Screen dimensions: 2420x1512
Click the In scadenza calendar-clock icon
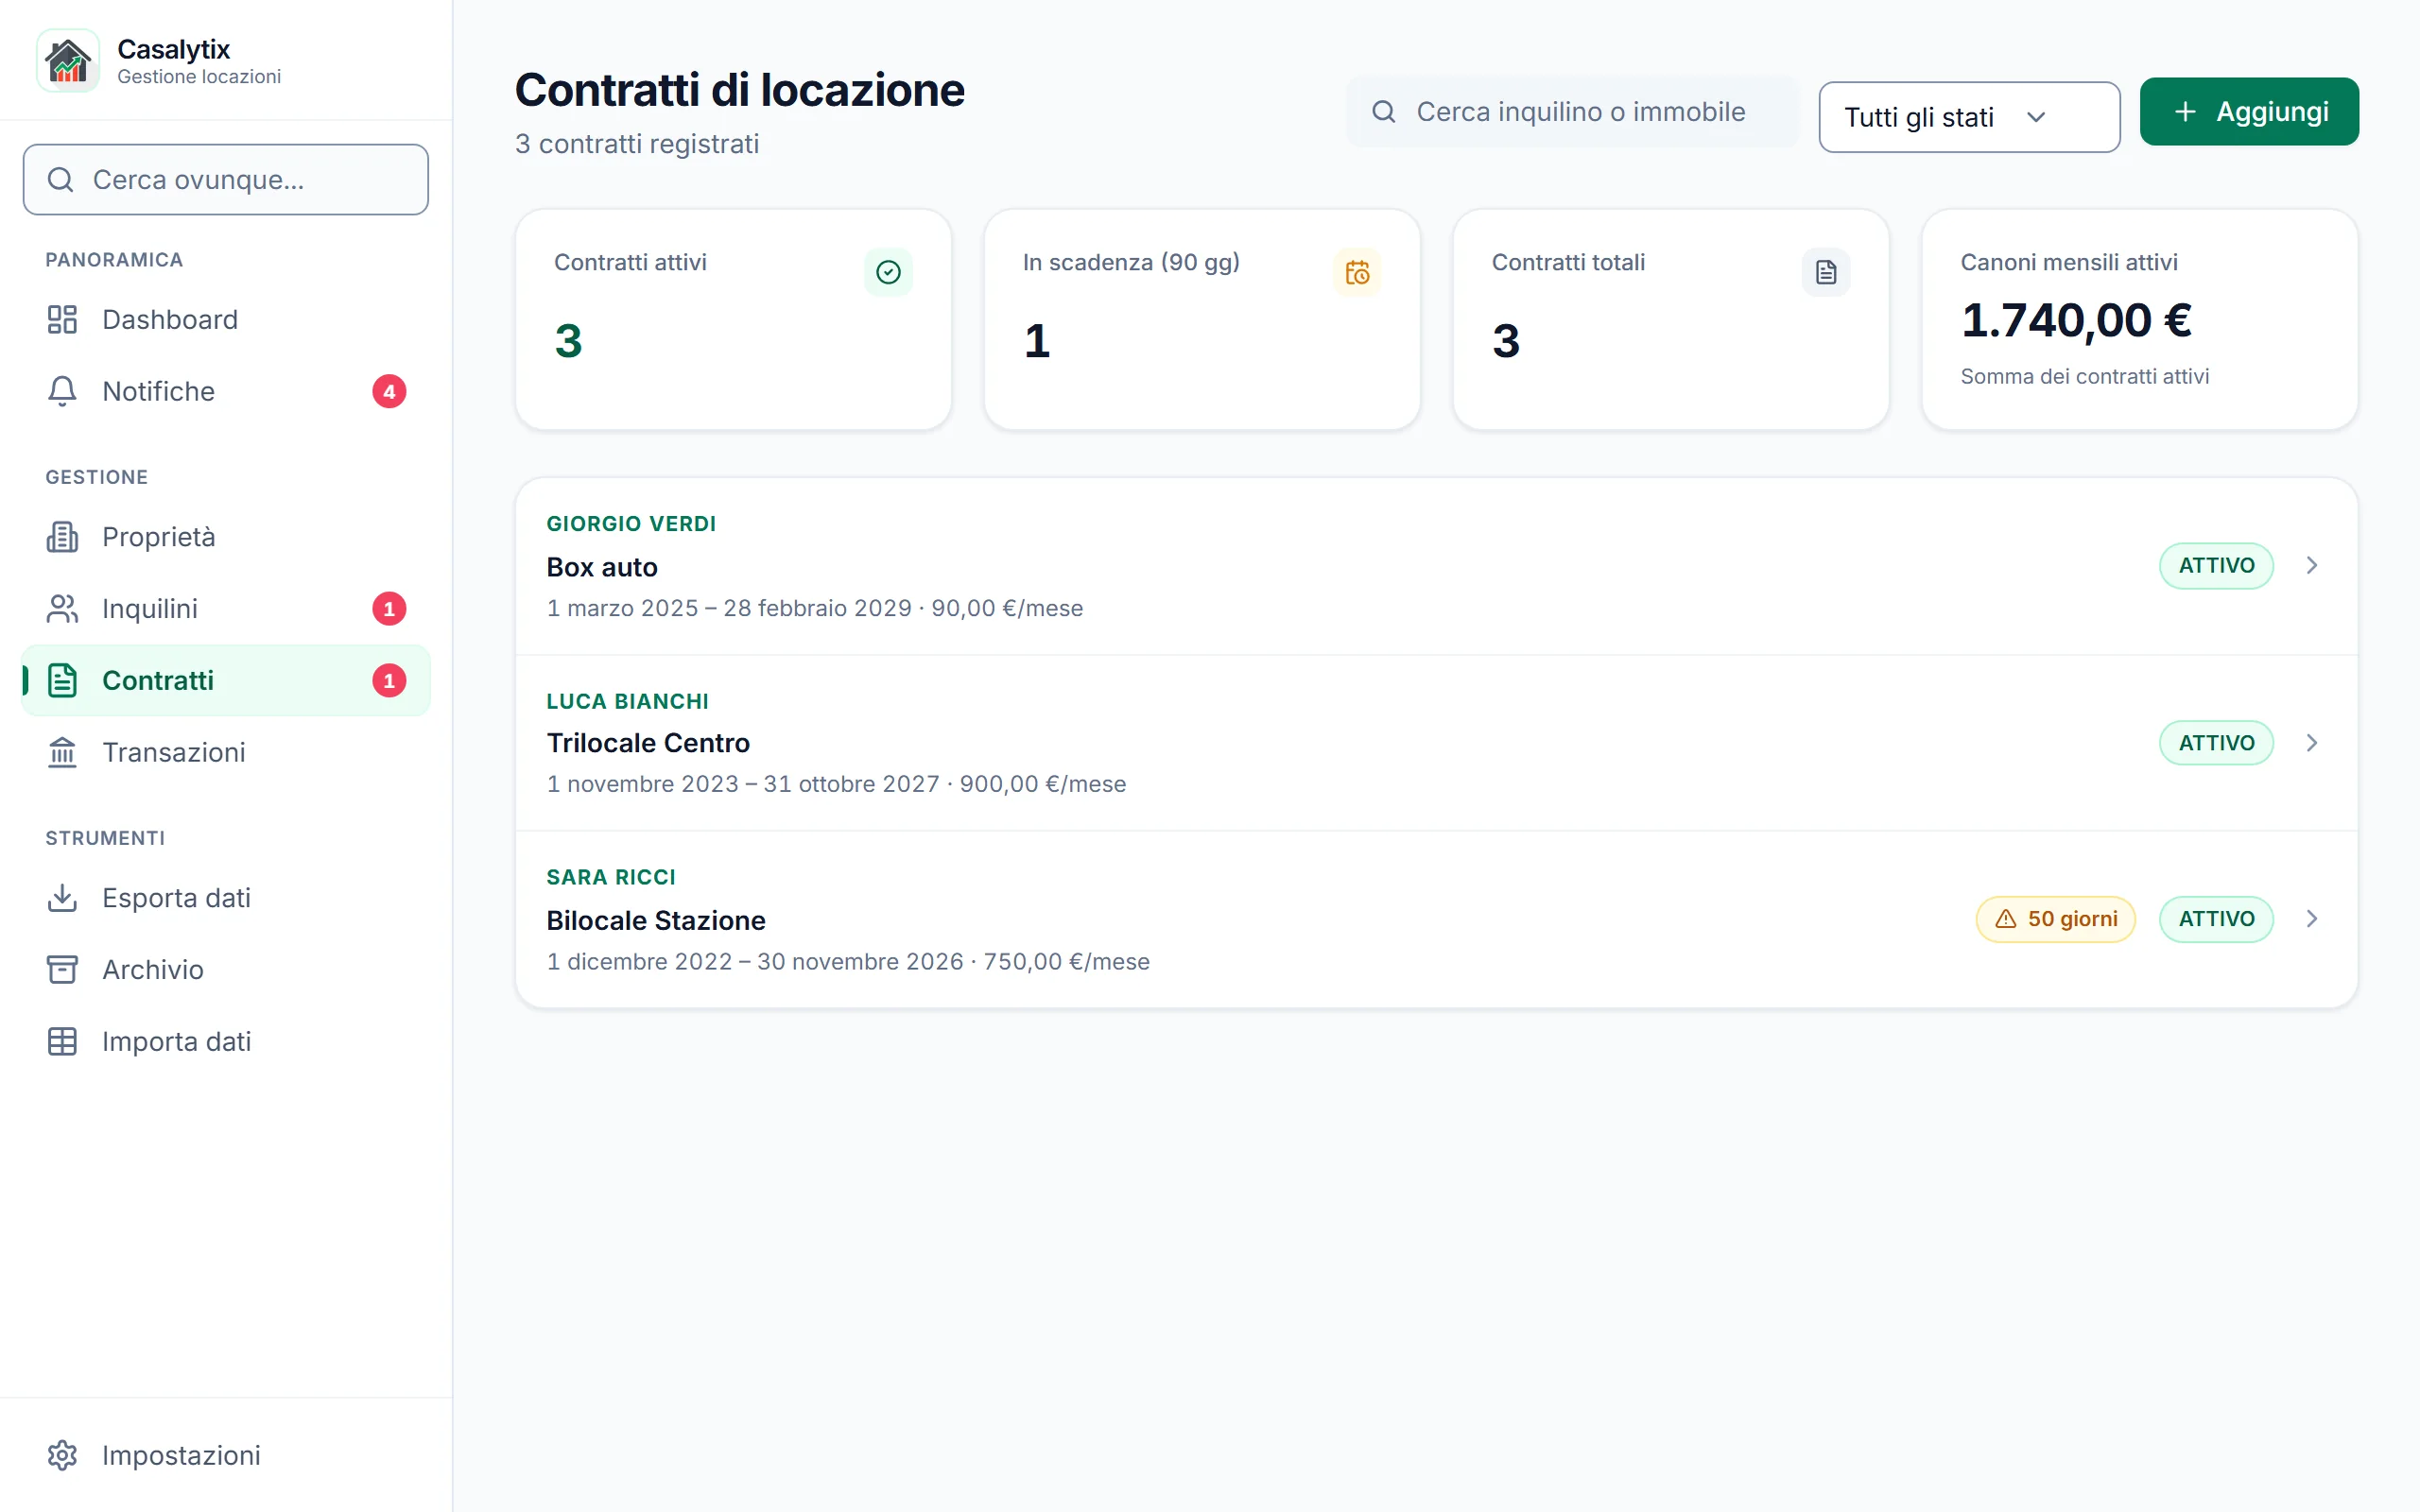click(x=1357, y=272)
